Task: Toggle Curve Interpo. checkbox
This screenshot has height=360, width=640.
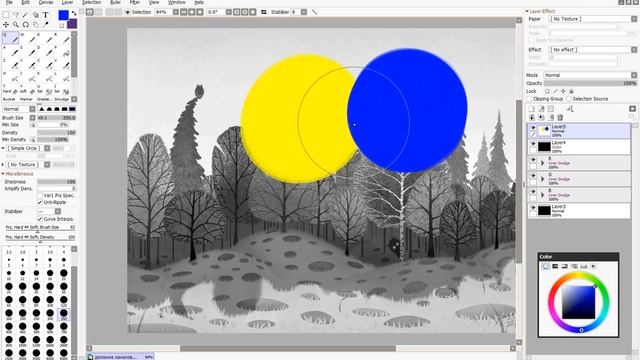Action: point(40,219)
